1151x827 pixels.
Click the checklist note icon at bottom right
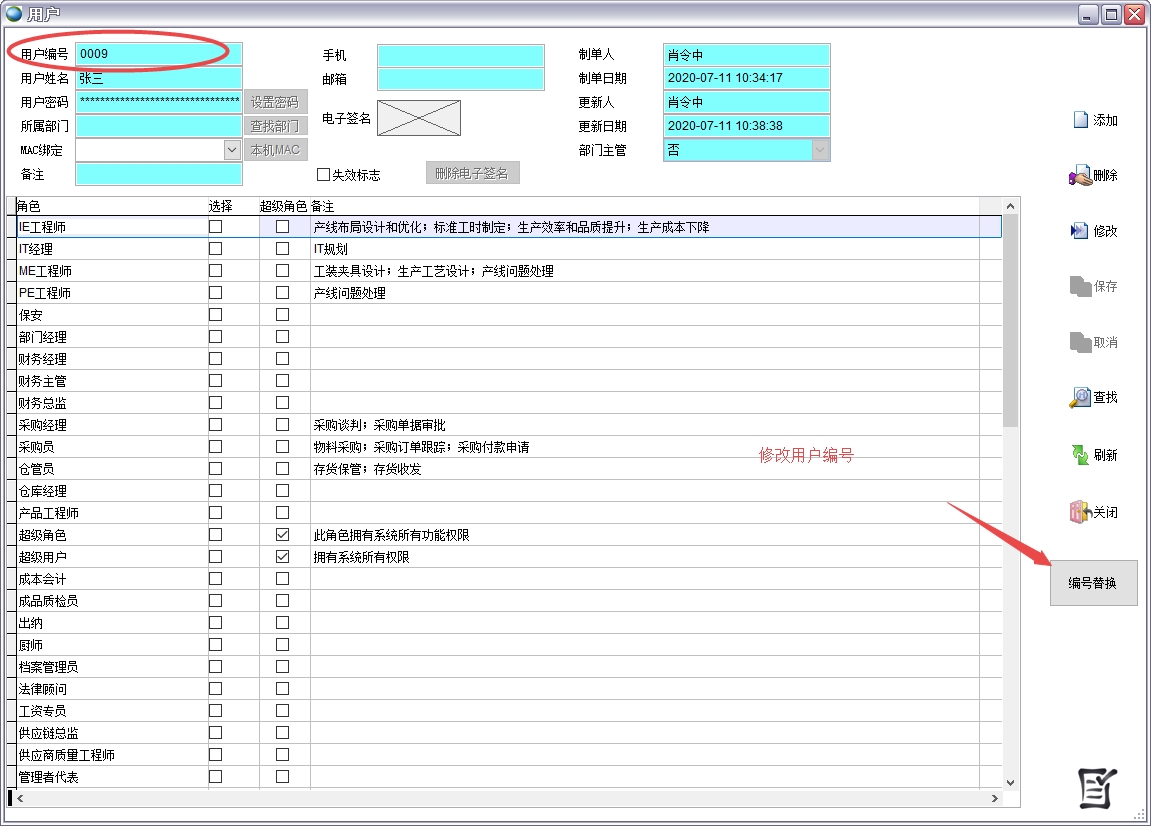[x=1097, y=789]
